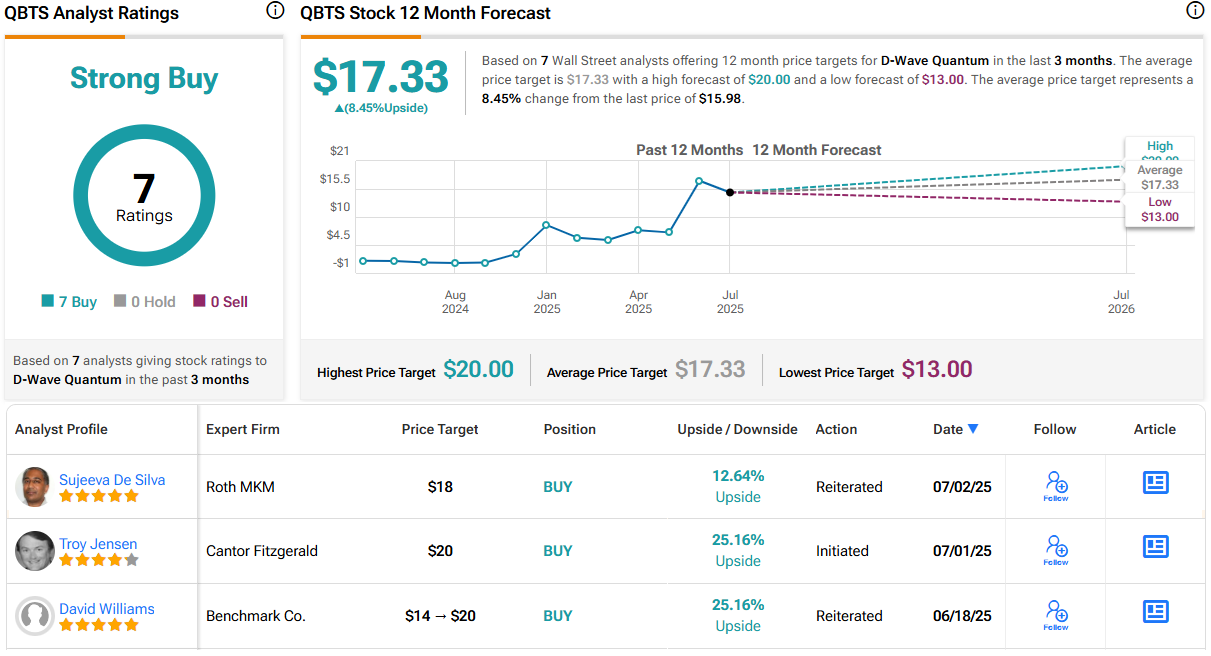Click the Analyst Profile column header
This screenshot has height=656, width=1211.
61,429
